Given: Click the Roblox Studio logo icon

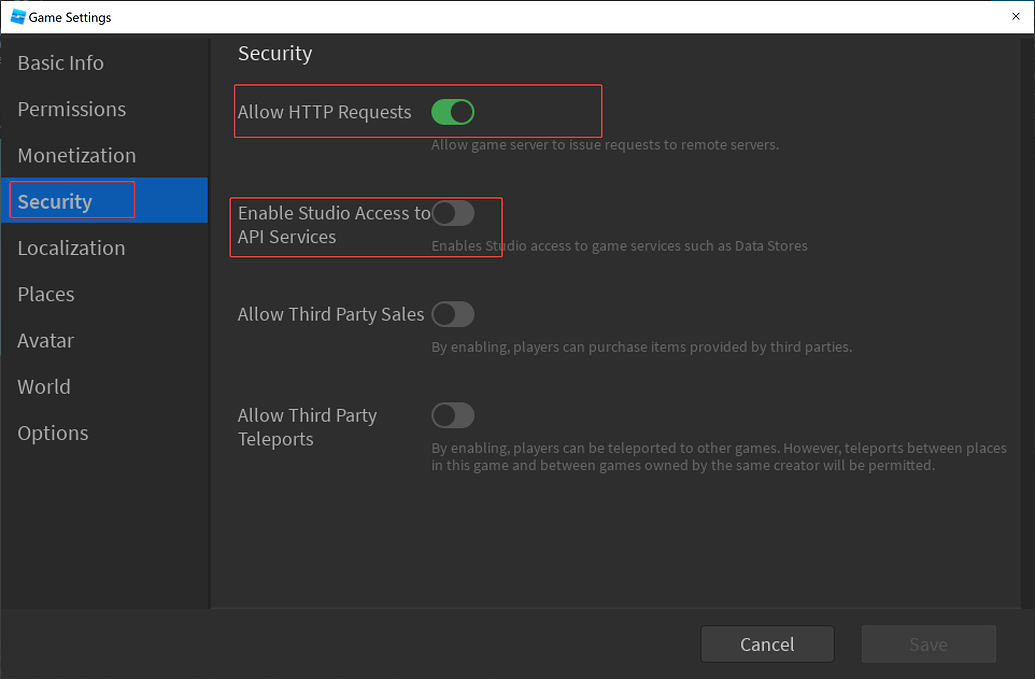Looking at the screenshot, I should pyautogui.click(x=18, y=16).
